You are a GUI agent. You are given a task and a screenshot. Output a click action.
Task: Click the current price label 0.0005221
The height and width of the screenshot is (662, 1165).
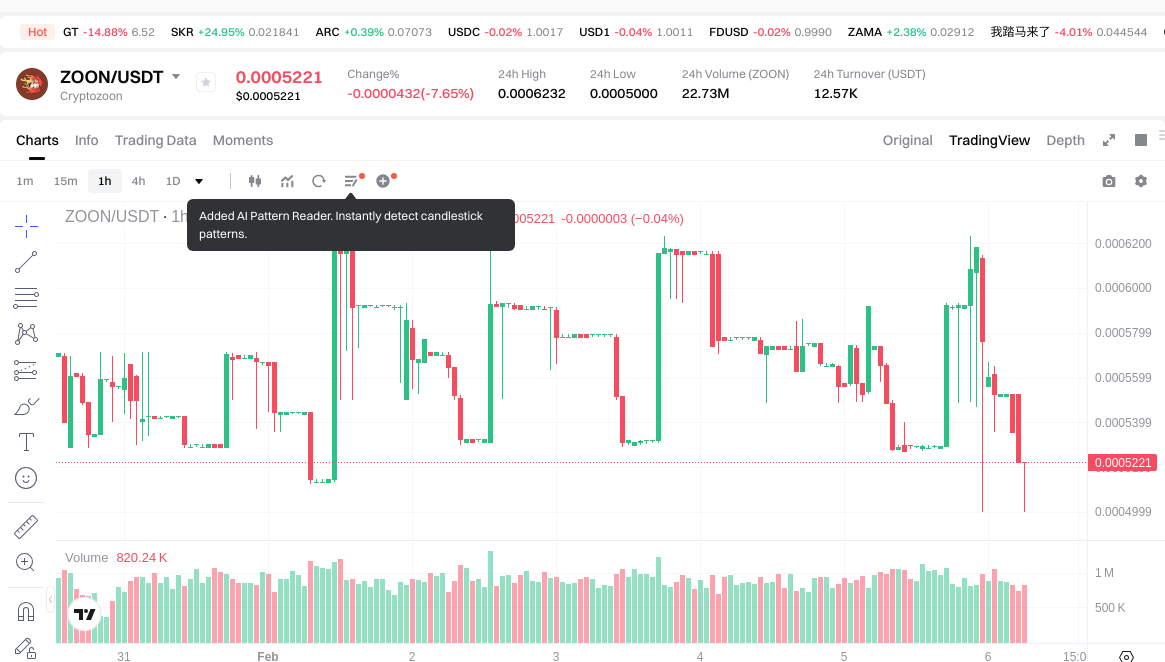(1125, 462)
